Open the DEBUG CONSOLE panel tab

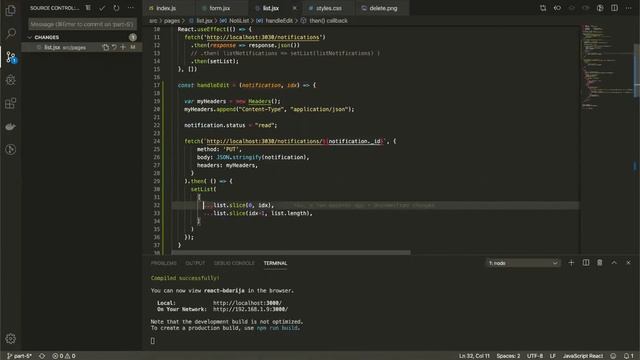tap(234, 263)
